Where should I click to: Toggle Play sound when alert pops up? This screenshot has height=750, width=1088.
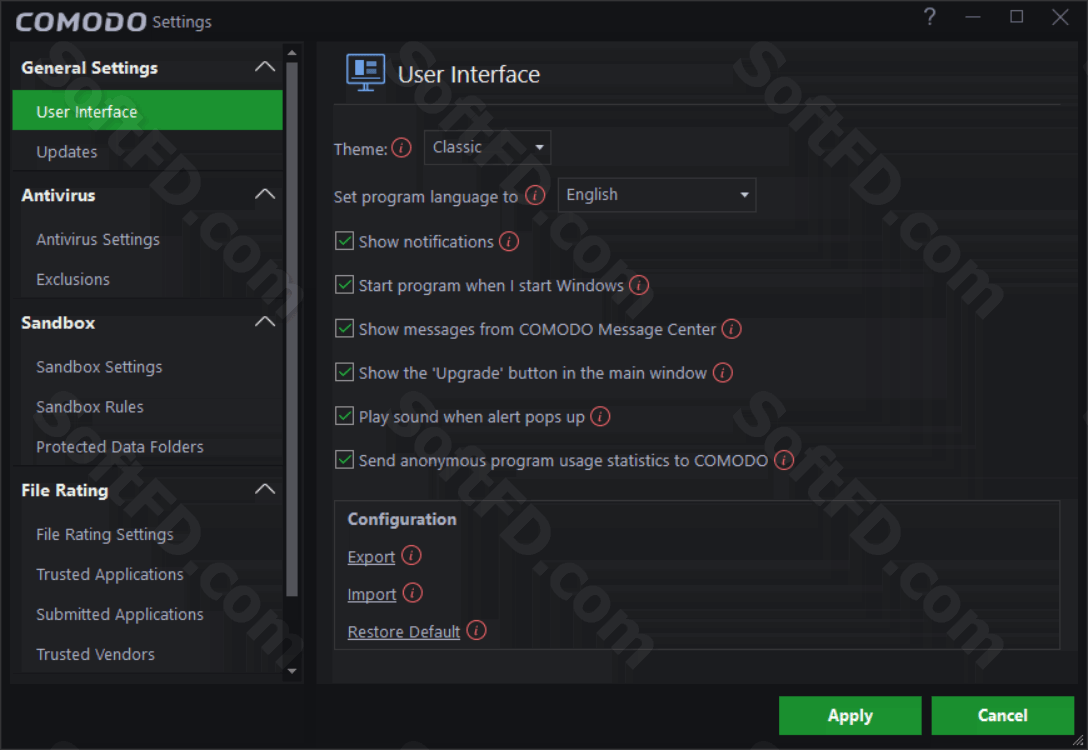coord(344,416)
